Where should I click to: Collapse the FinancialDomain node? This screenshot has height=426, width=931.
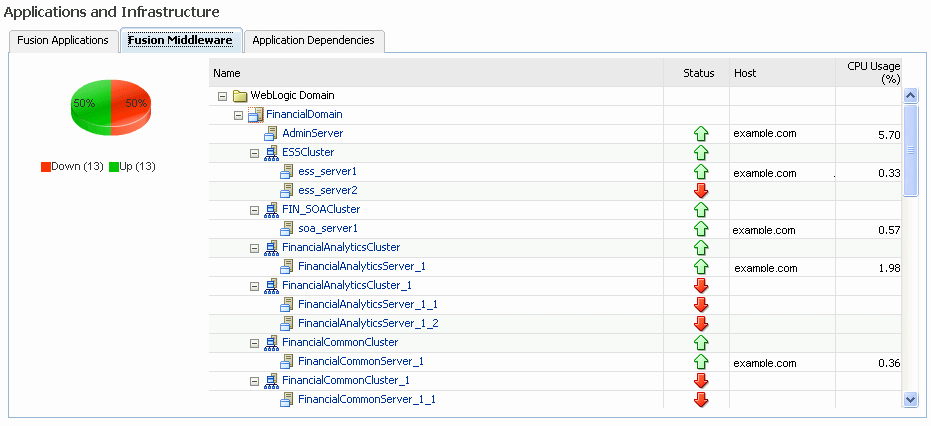239,115
